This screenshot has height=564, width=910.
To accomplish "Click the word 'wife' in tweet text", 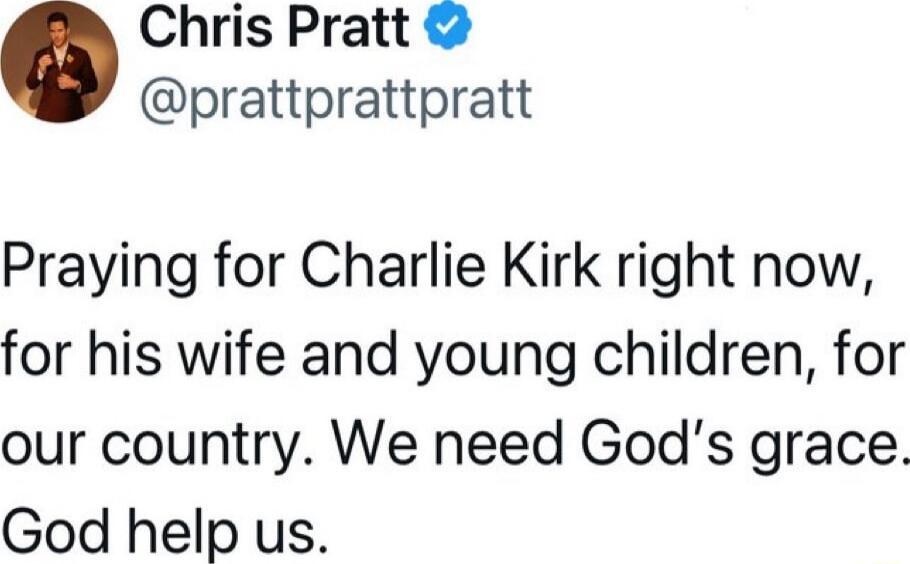I will click(232, 355).
